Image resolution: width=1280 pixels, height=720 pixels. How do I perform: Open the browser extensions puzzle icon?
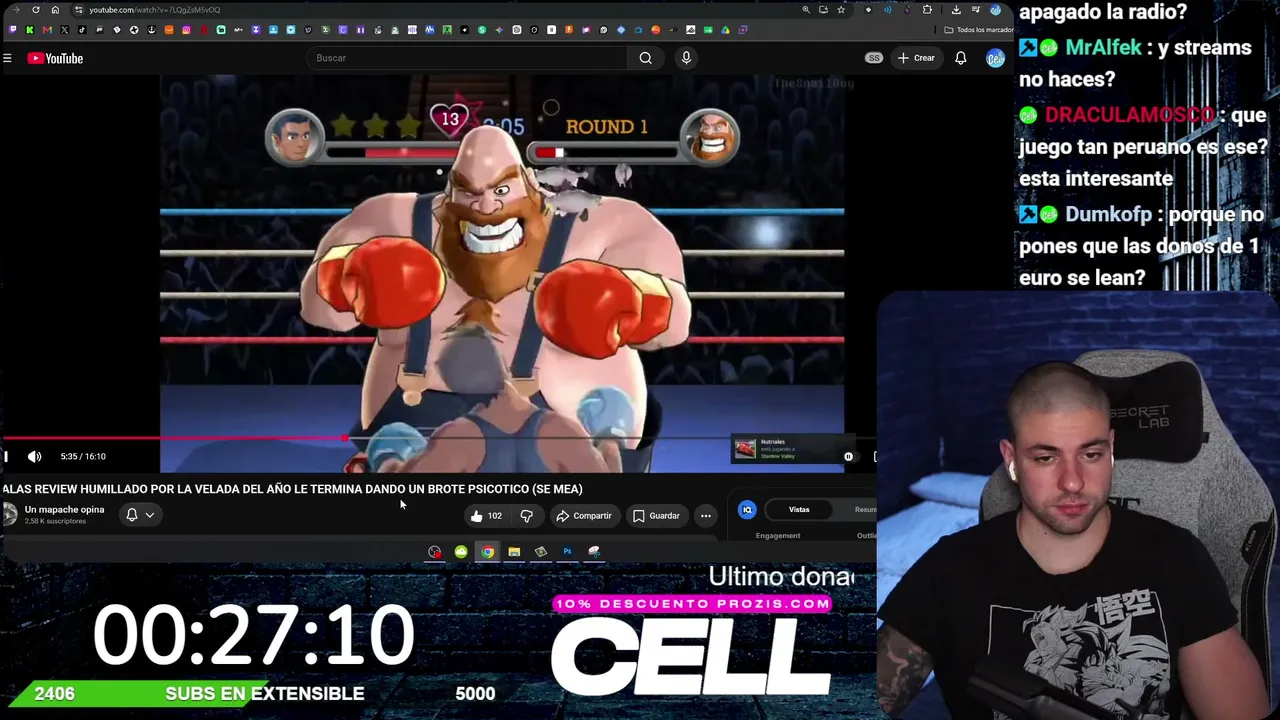click(x=927, y=10)
